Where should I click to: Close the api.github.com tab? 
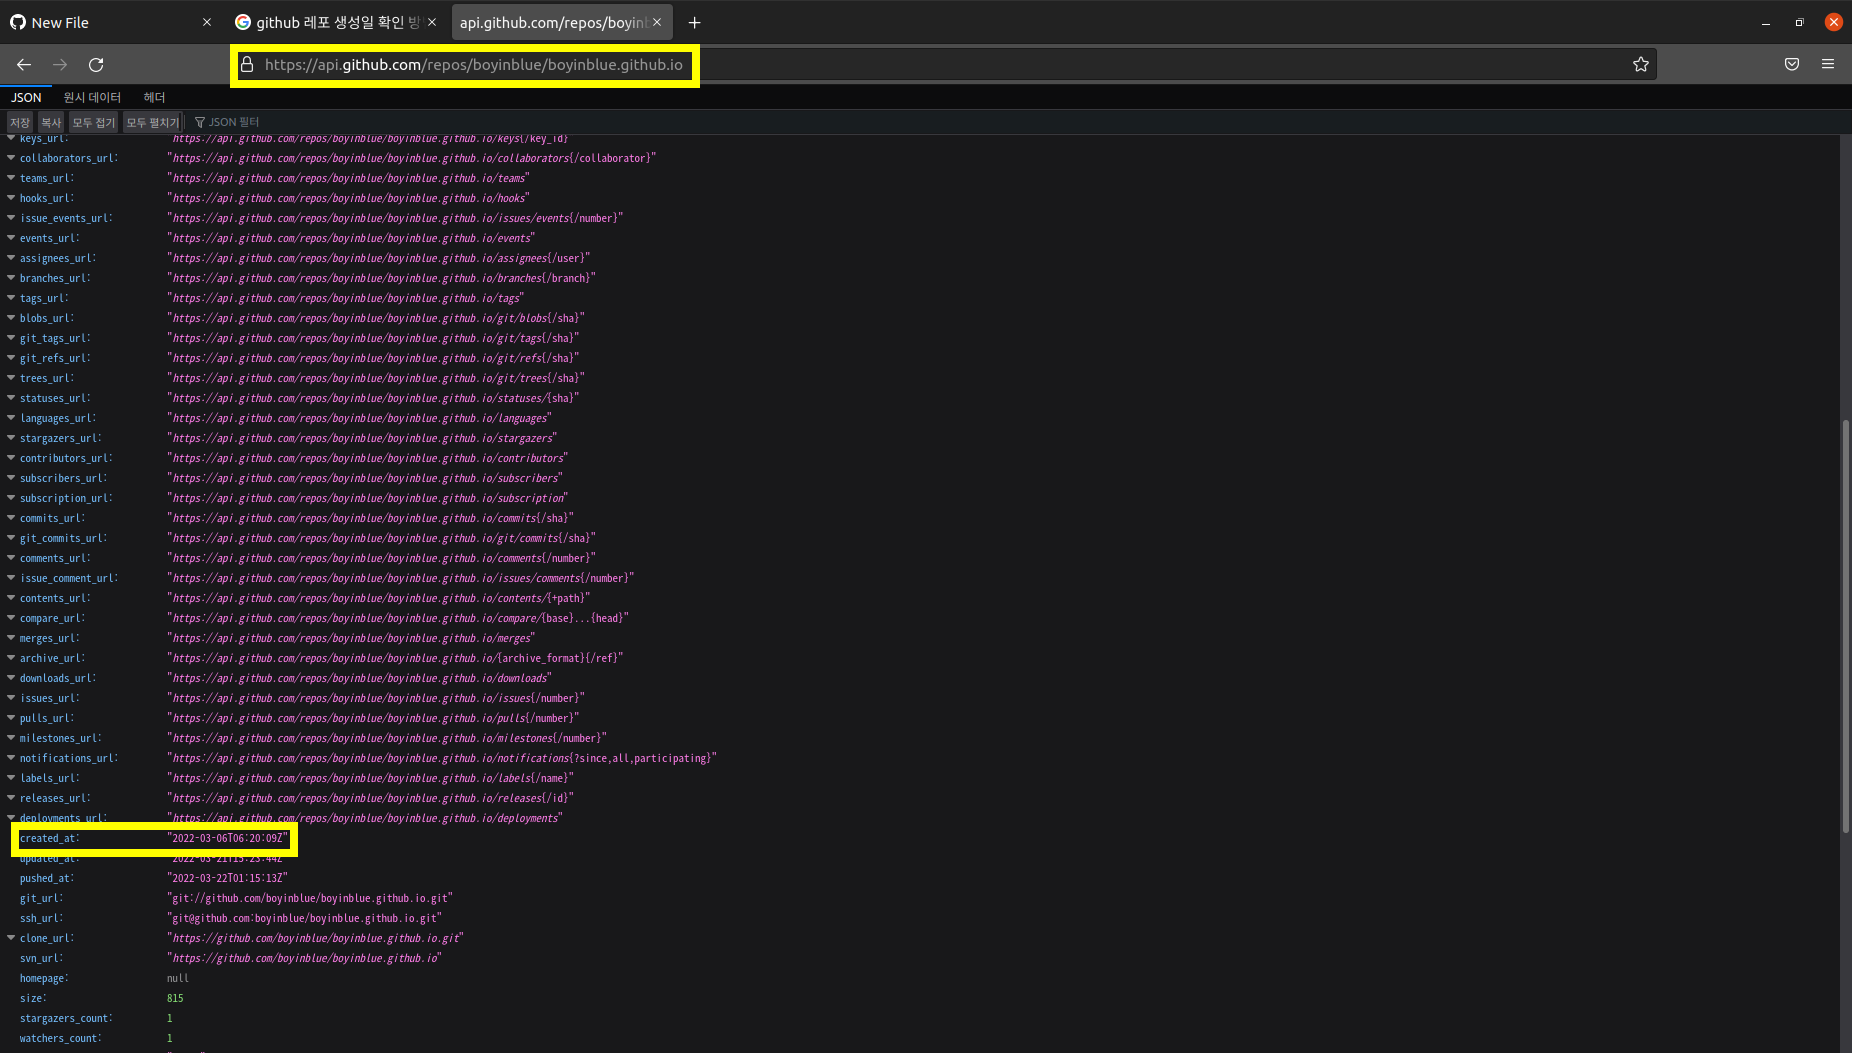tap(657, 22)
